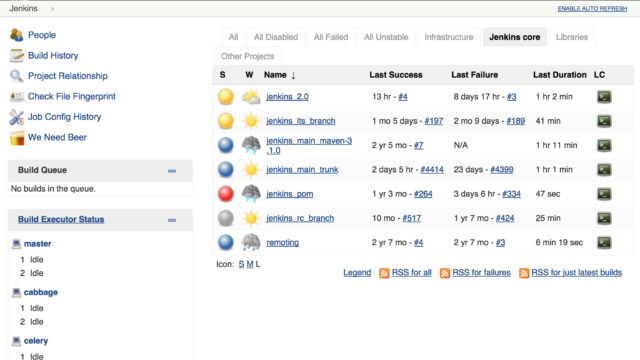Open last console for jenkins_pom
Viewport: 640px width, 360px height.
604,194
